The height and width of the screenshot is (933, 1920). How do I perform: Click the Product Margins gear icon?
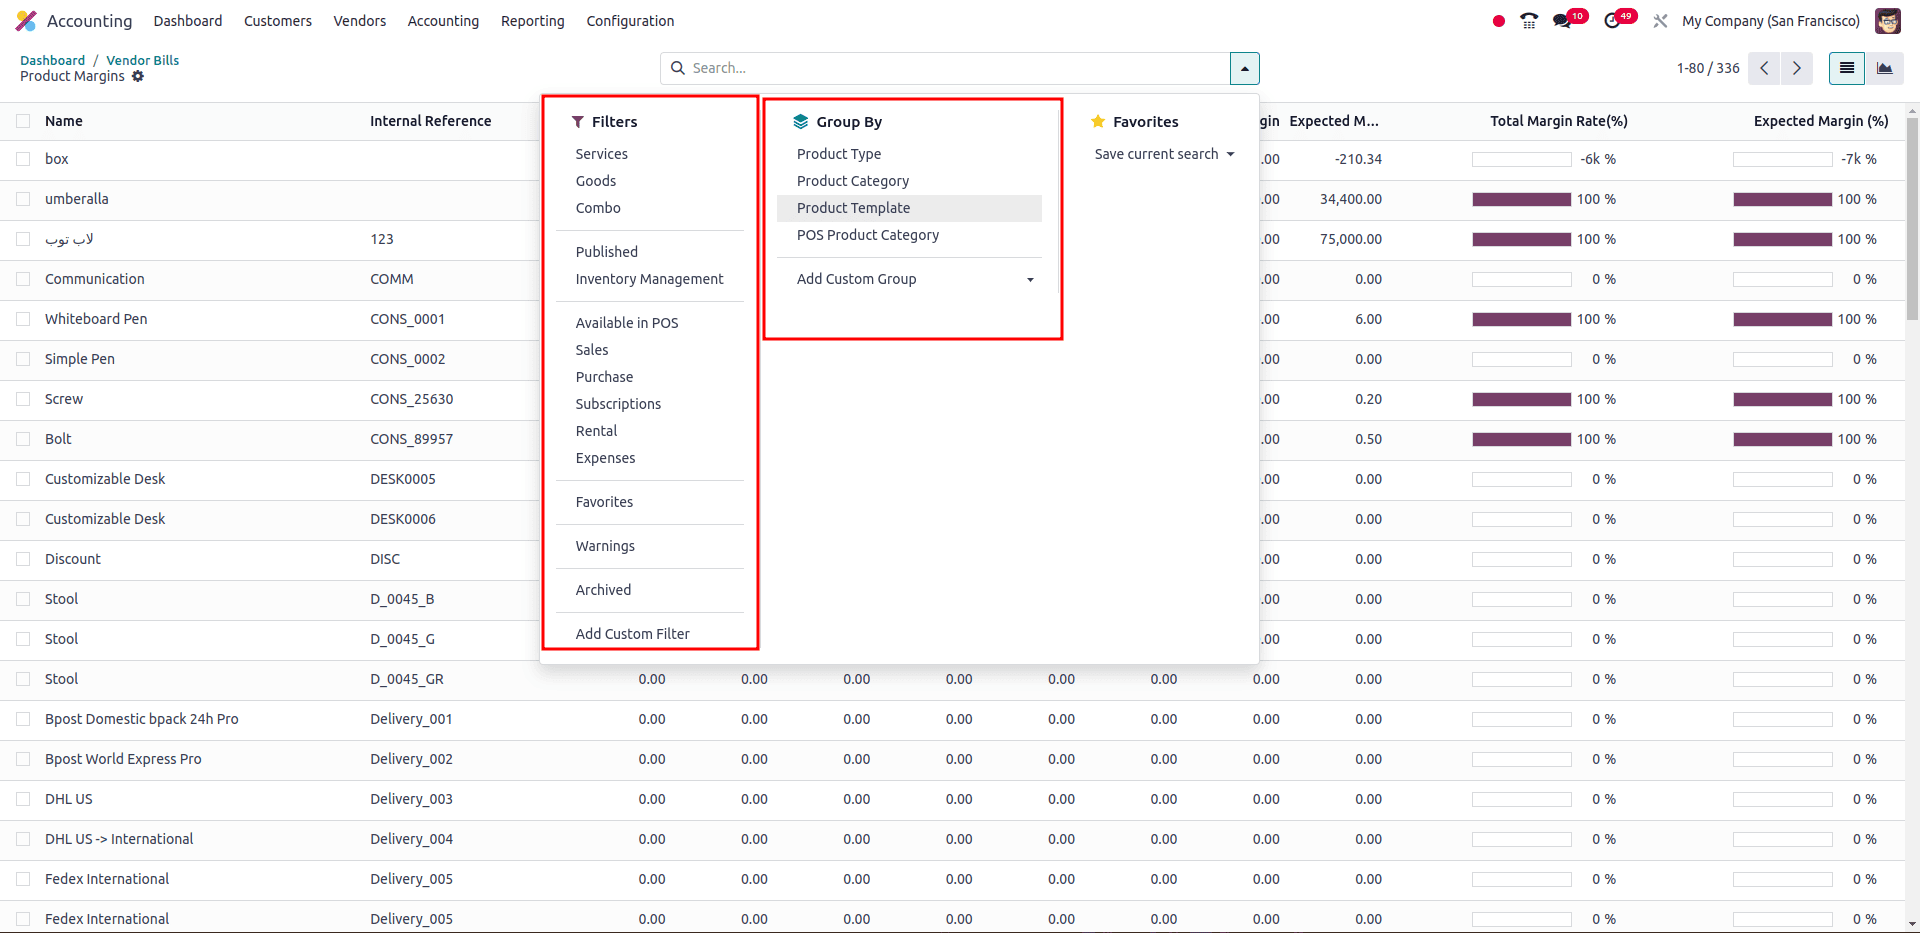138,76
